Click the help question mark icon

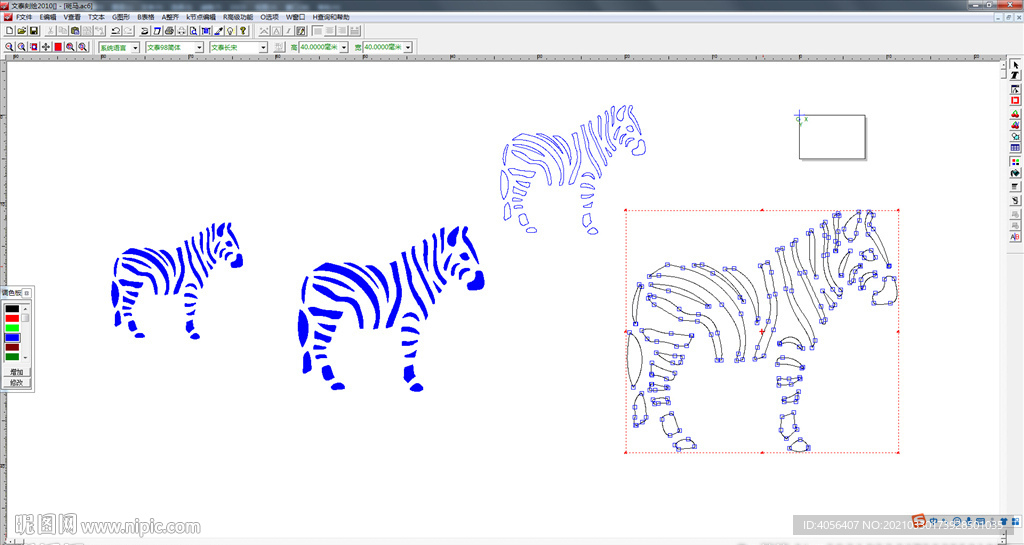[243, 31]
